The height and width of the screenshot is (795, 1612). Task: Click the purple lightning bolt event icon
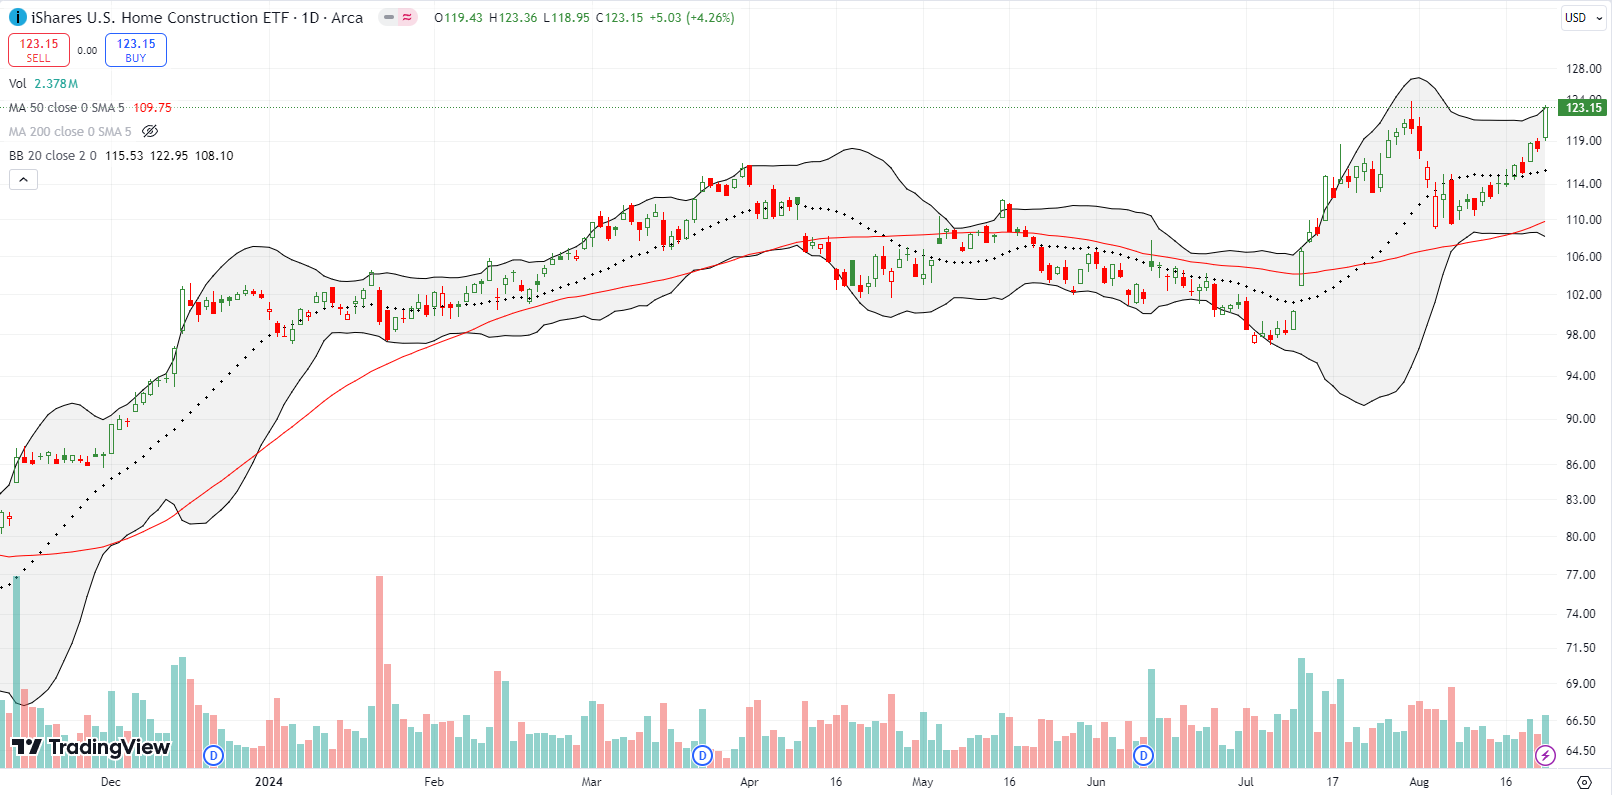coord(1545,755)
